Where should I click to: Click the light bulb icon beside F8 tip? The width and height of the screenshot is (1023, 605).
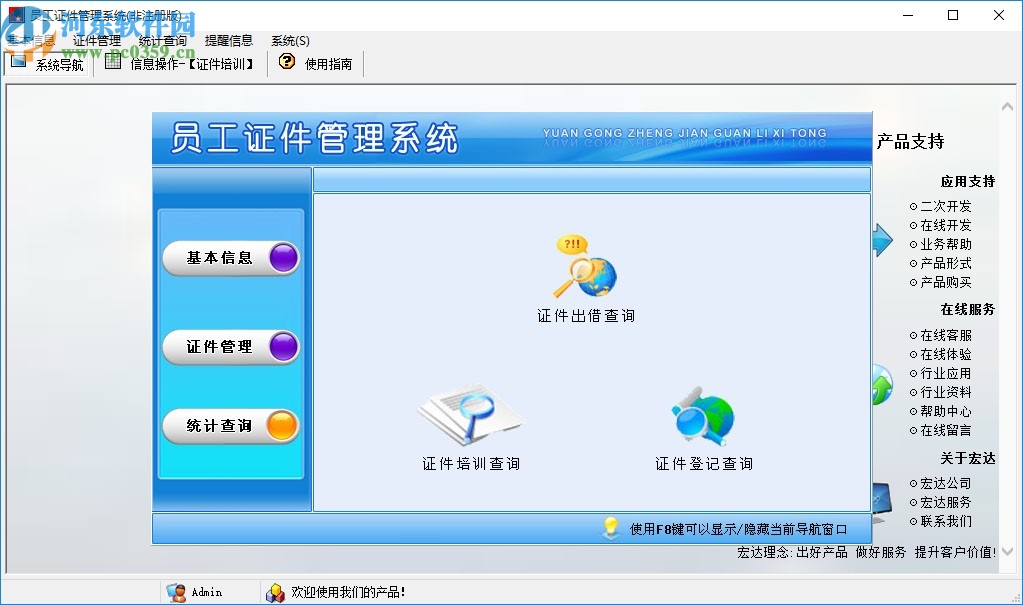[611, 529]
